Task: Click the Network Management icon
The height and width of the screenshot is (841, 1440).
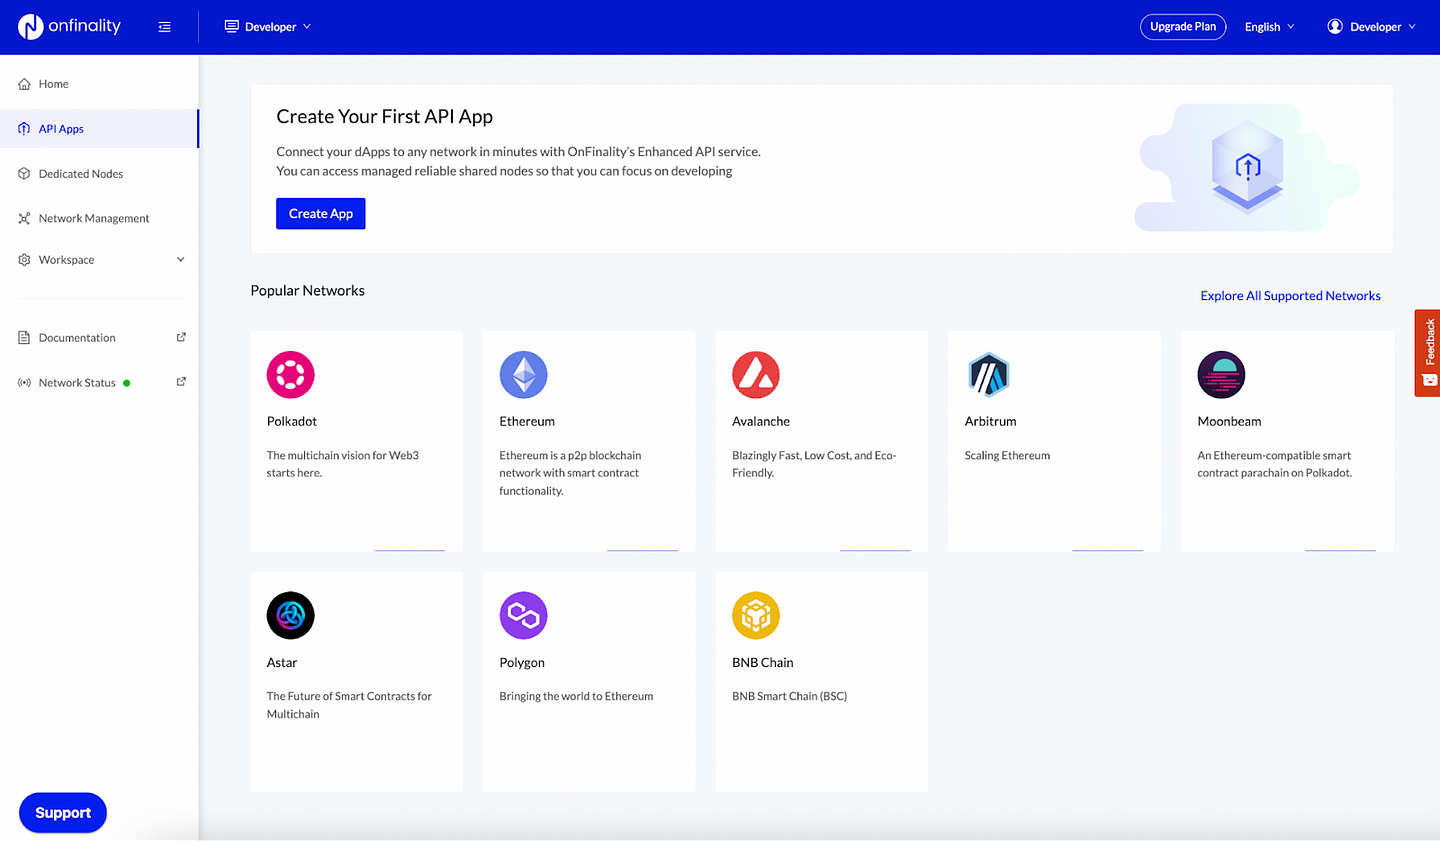Action: [x=24, y=218]
